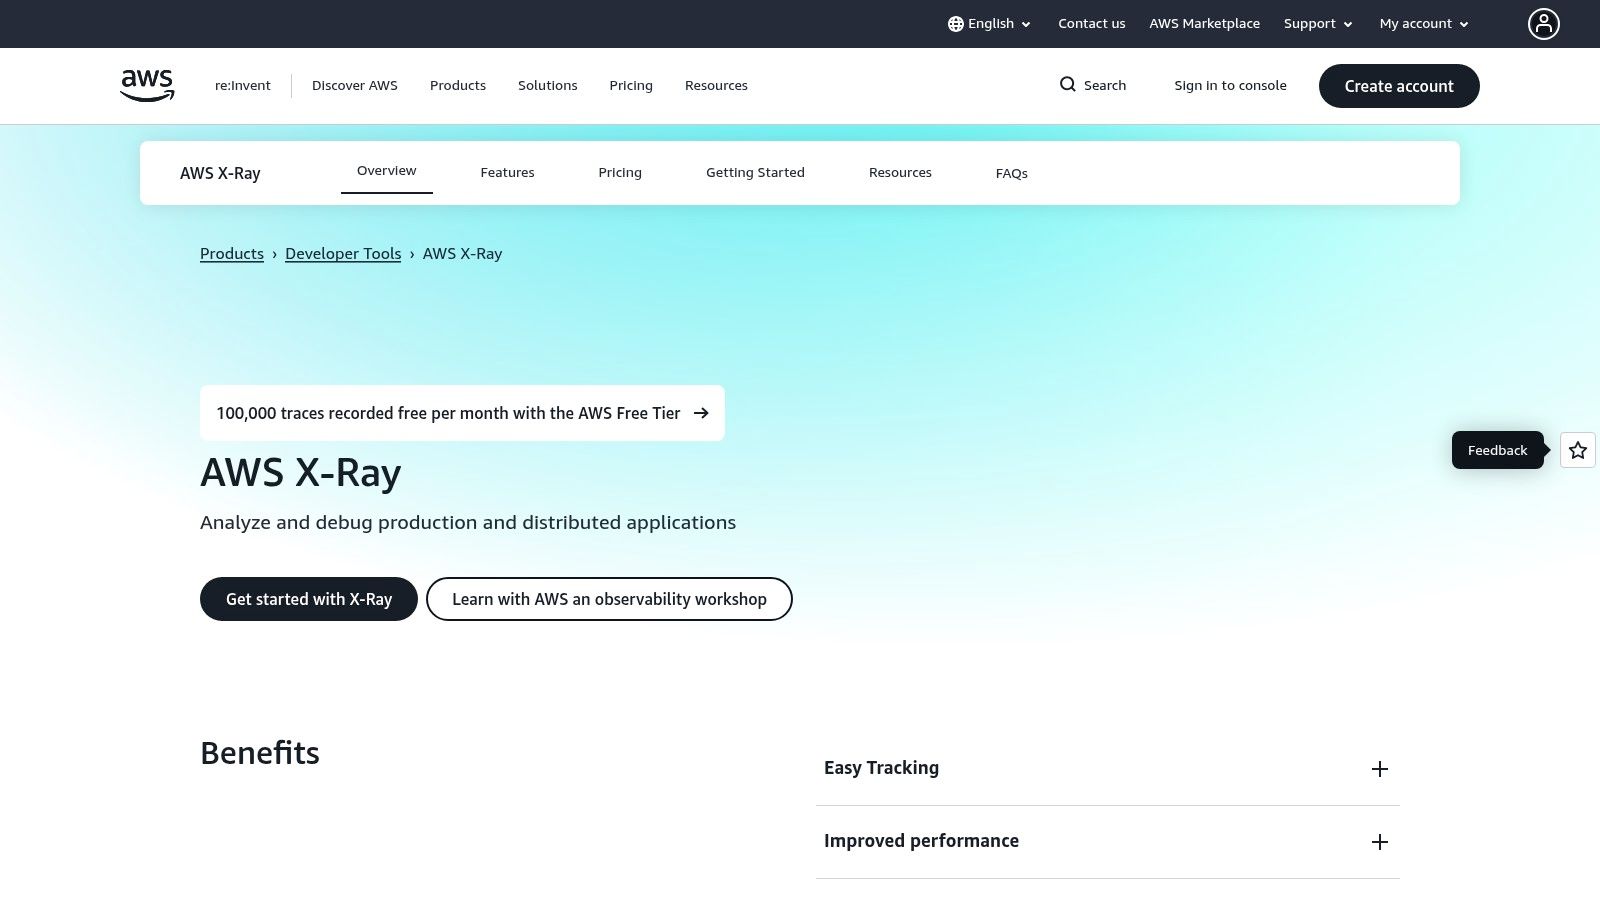Switch to the Features tab
1600x900 pixels.
click(x=507, y=172)
